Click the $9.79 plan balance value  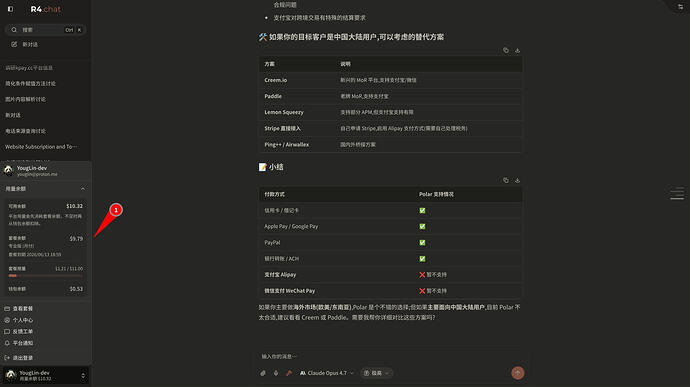(76, 239)
